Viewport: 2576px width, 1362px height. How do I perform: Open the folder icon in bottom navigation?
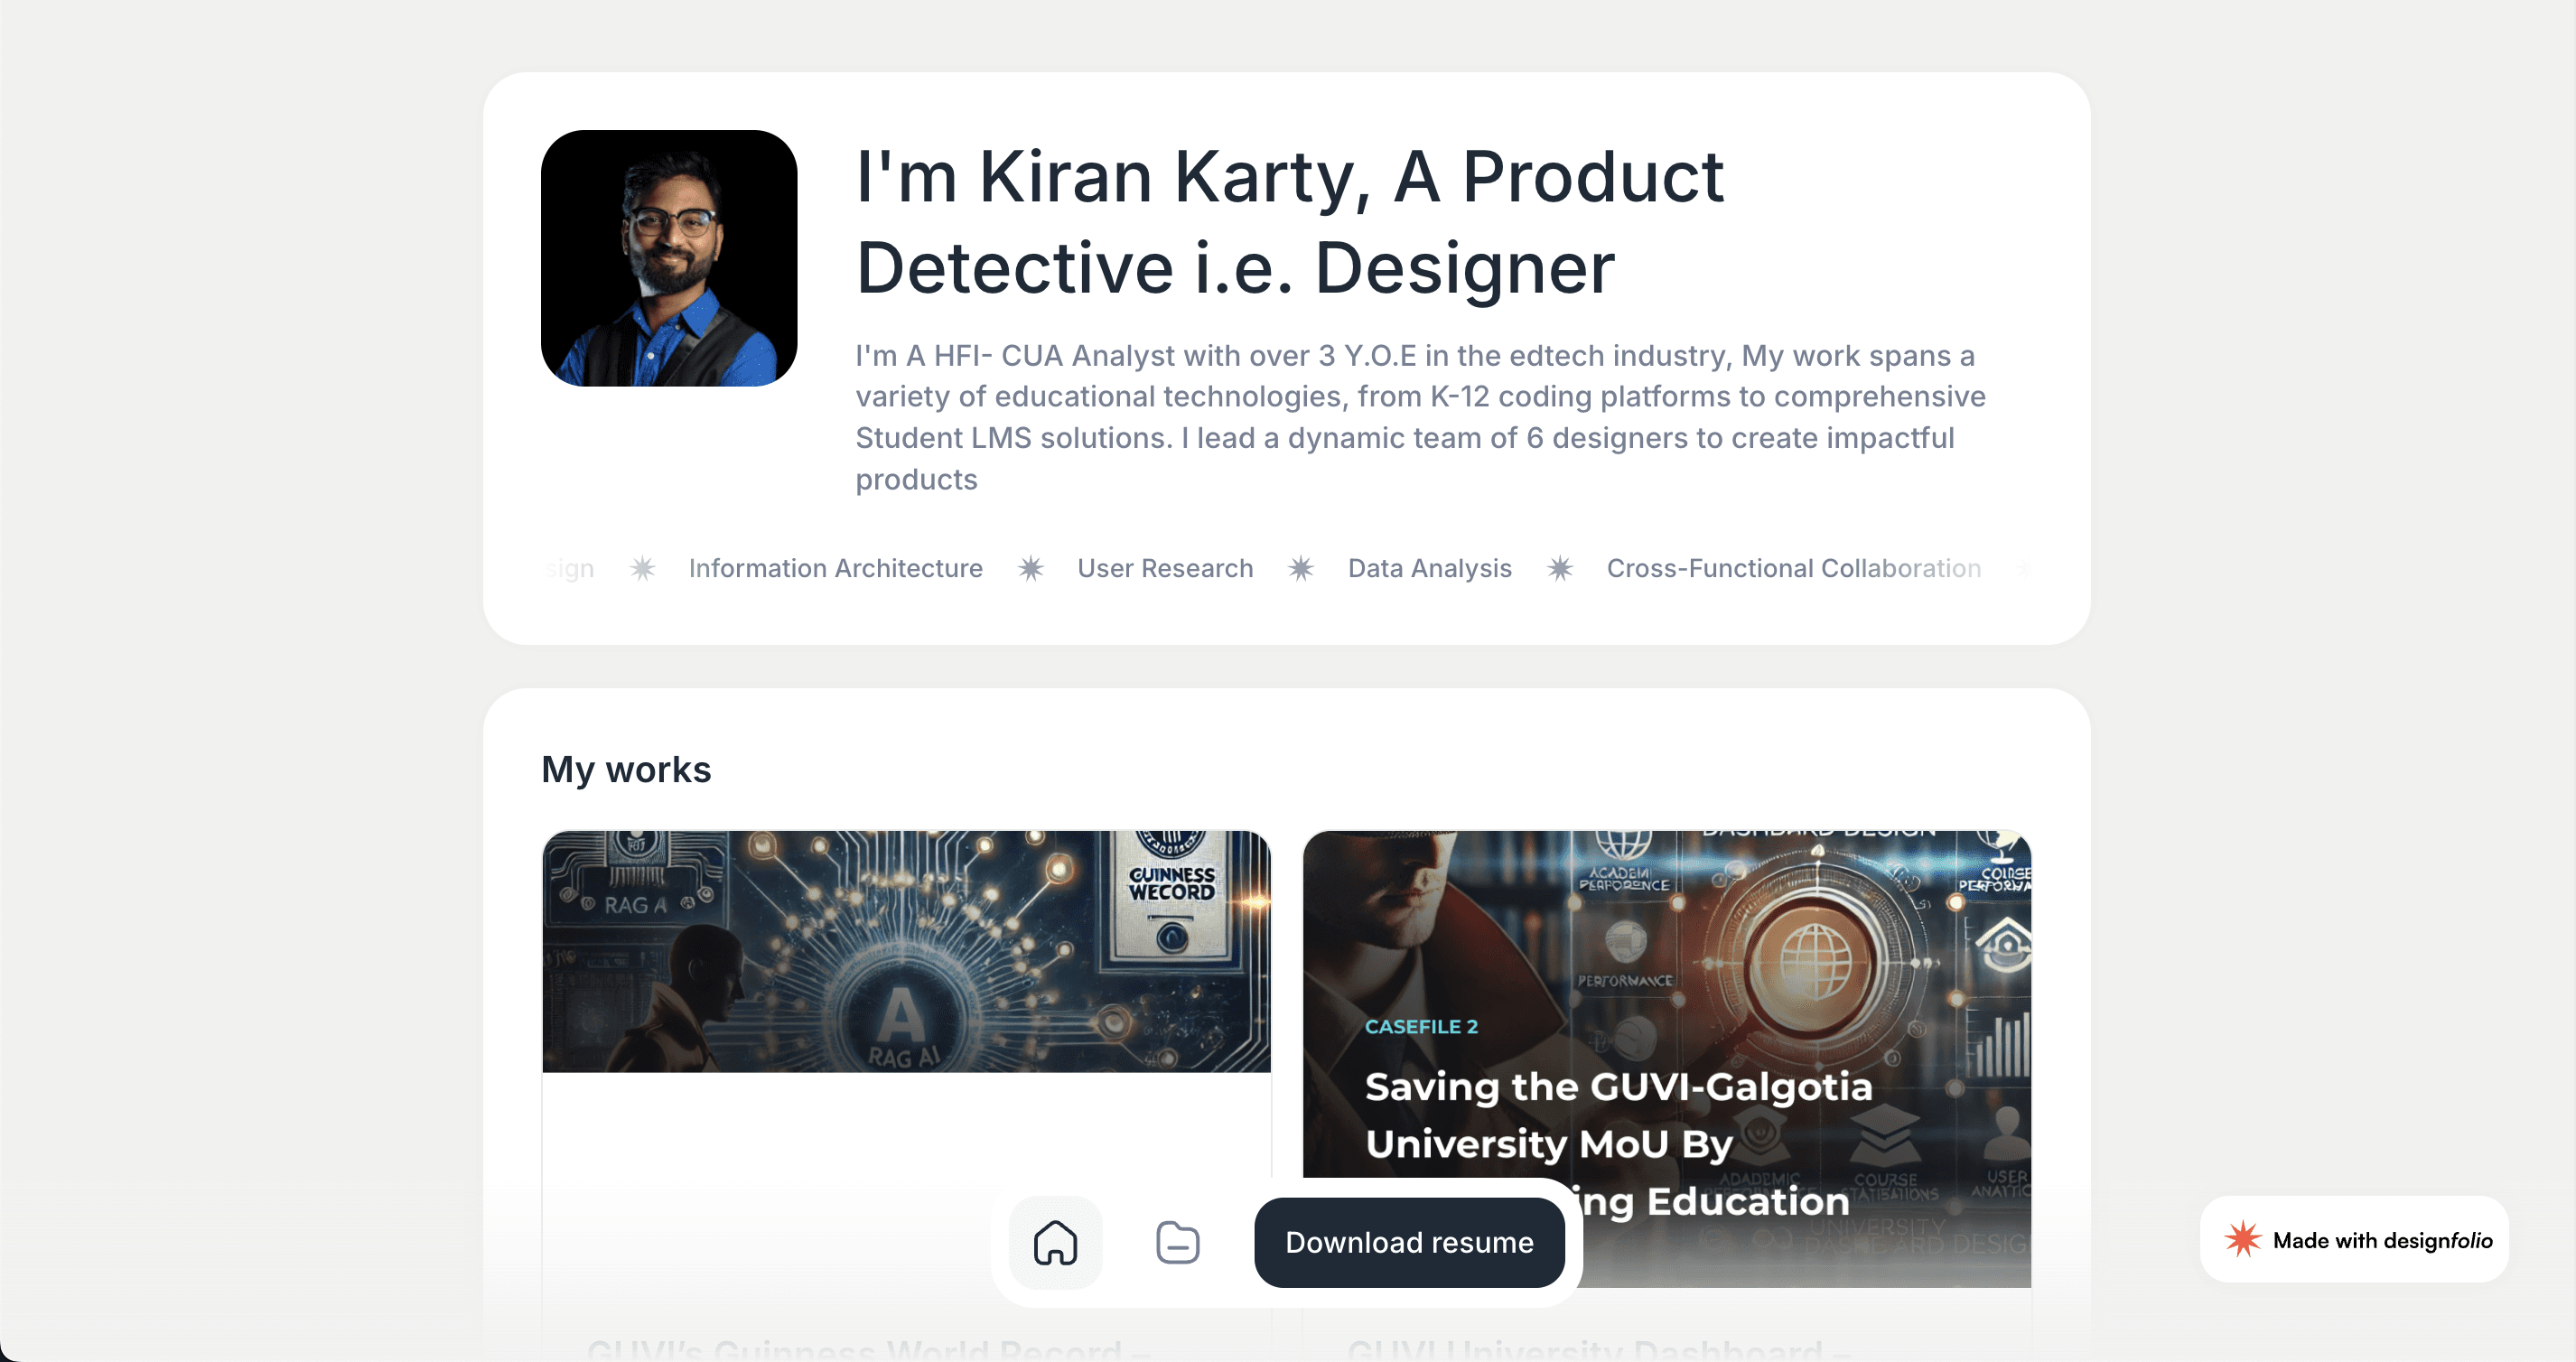(x=1177, y=1243)
